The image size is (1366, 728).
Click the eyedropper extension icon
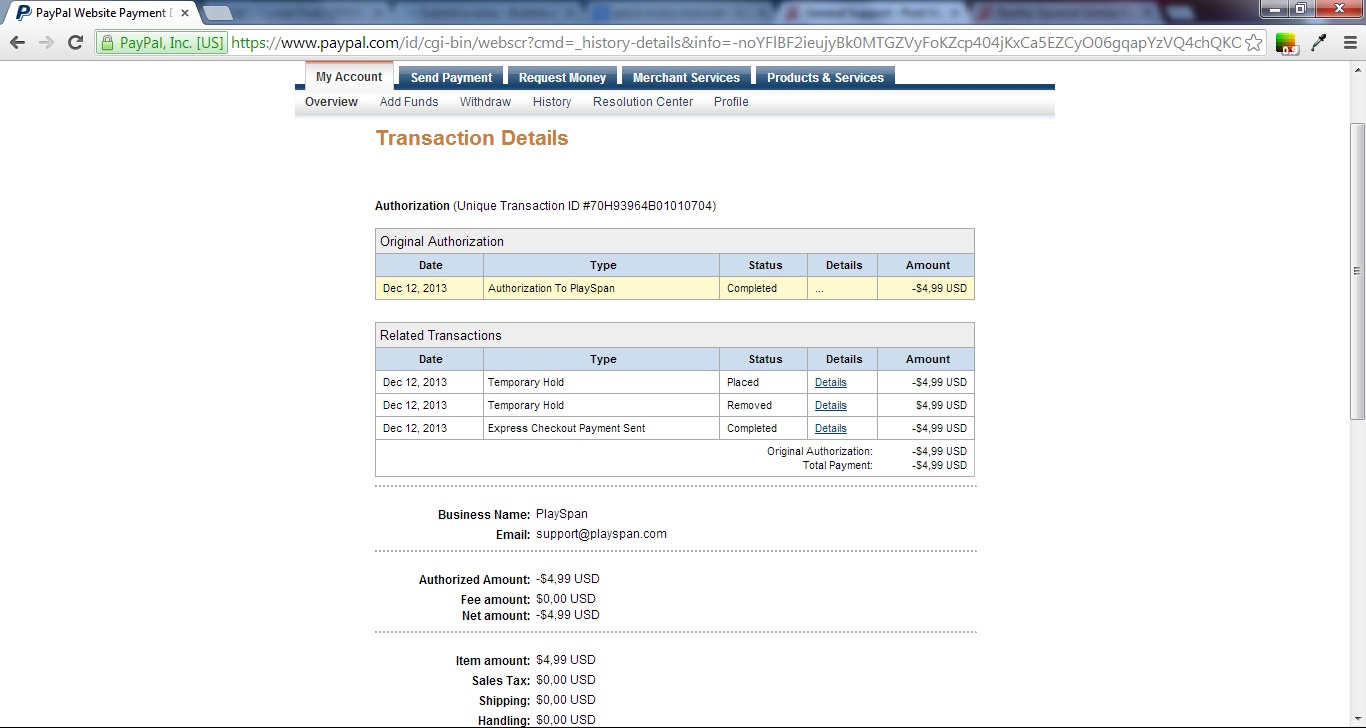tap(1319, 43)
